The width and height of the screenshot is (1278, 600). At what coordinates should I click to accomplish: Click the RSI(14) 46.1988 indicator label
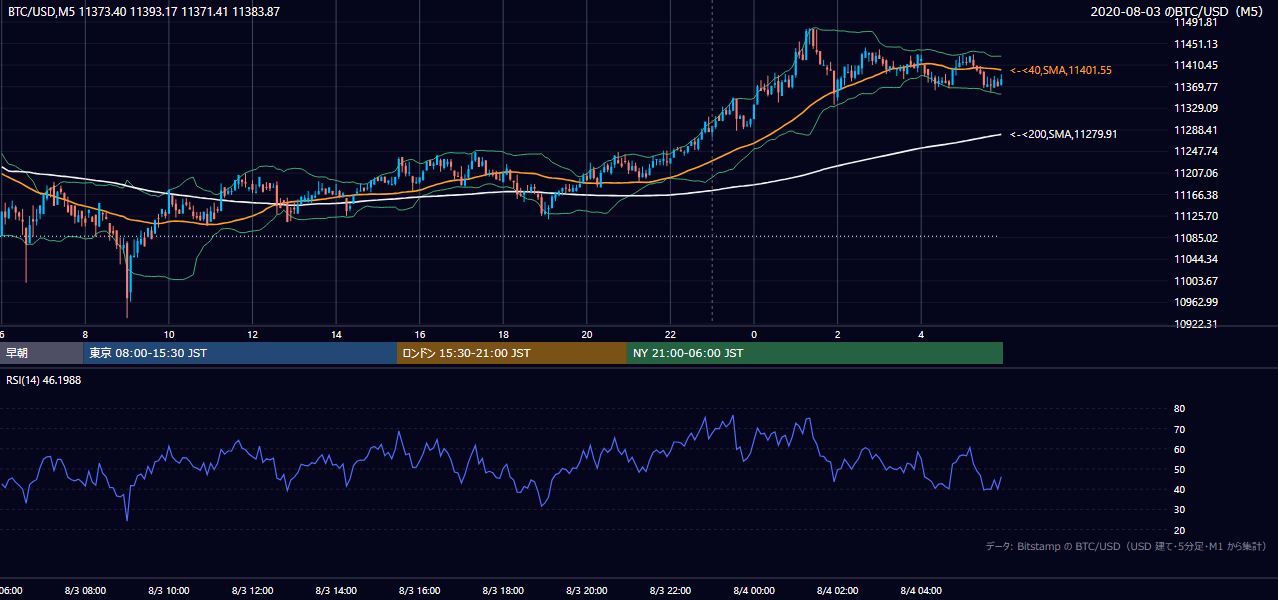click(43, 380)
